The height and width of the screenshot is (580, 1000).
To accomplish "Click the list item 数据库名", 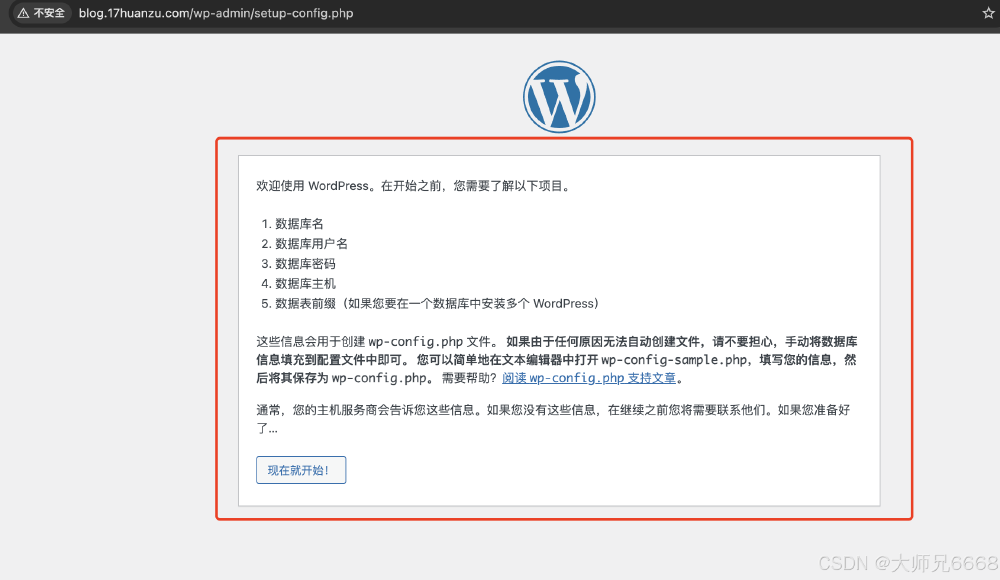I will (x=299, y=224).
